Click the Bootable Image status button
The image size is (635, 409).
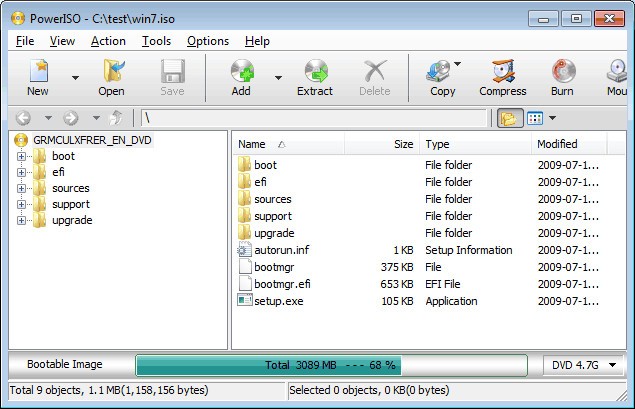pos(65,364)
